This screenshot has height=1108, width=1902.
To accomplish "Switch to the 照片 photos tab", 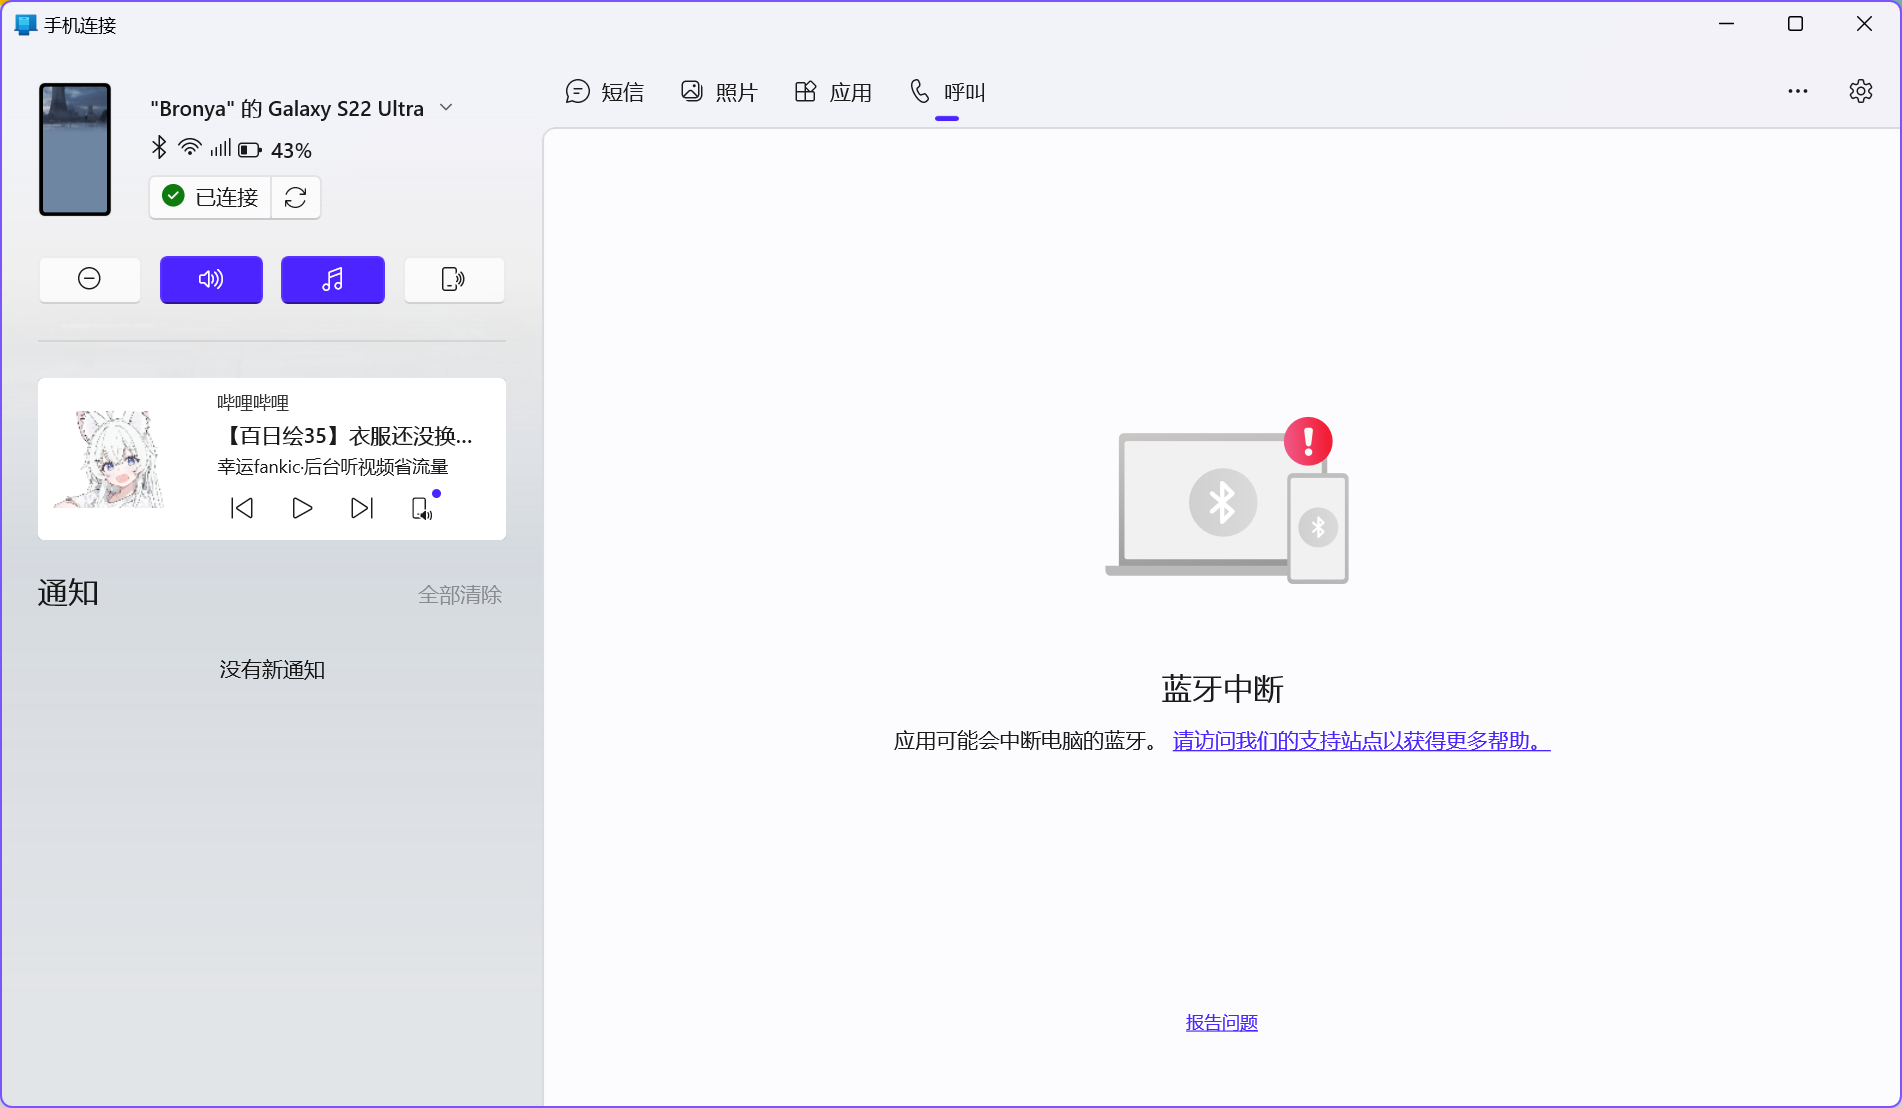I will 719,92.
